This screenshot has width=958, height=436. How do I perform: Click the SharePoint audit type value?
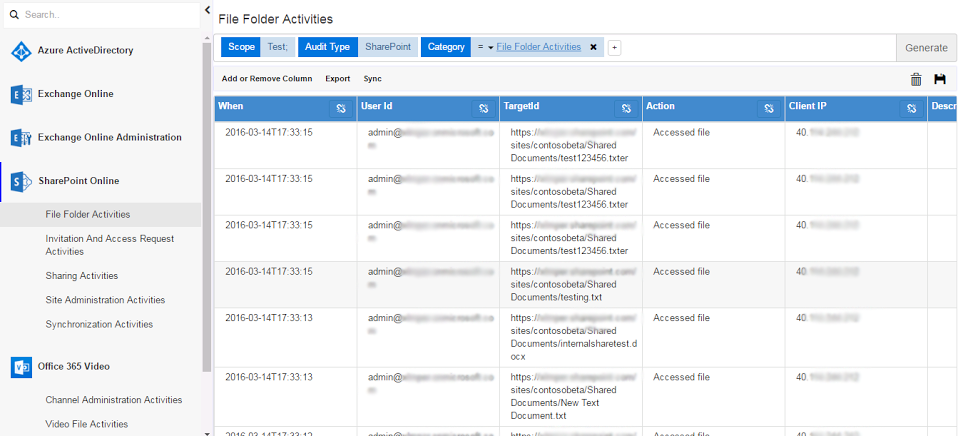(388, 47)
